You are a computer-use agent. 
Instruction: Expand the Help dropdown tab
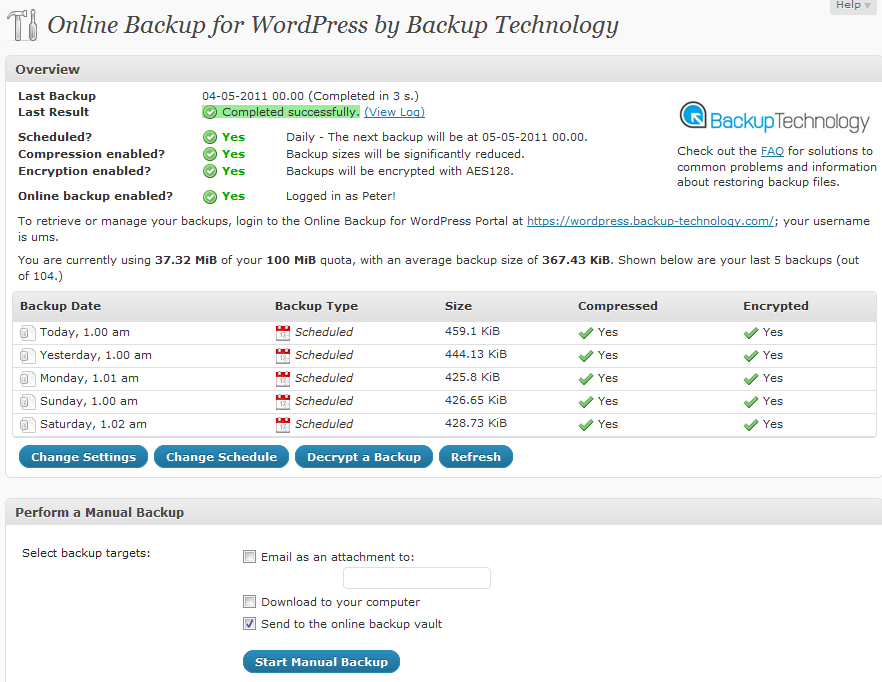(853, 6)
